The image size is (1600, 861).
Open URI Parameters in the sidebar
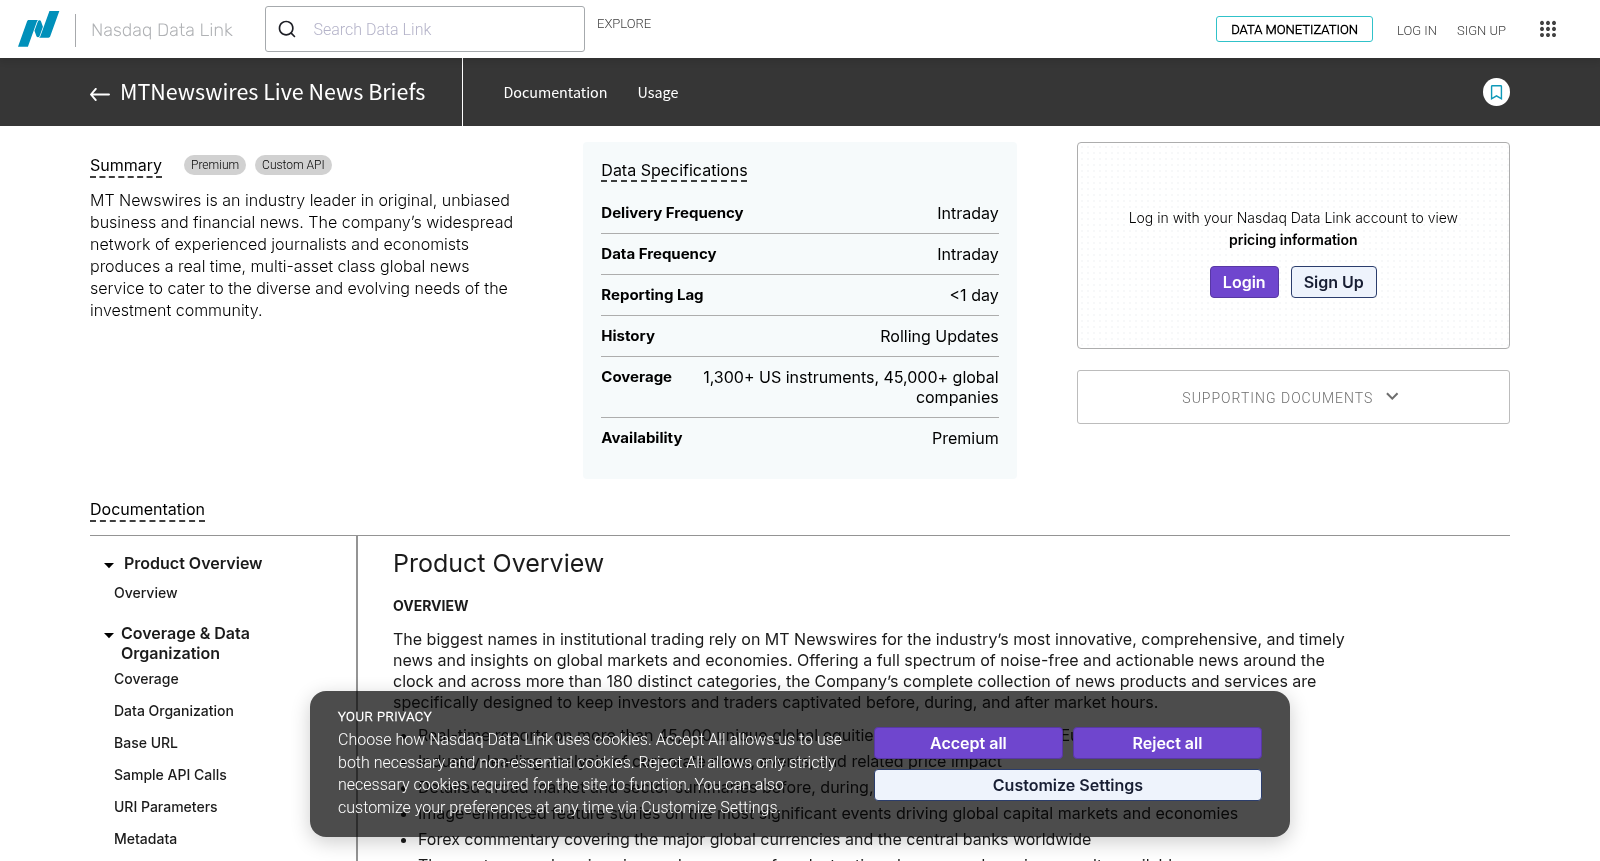click(165, 807)
